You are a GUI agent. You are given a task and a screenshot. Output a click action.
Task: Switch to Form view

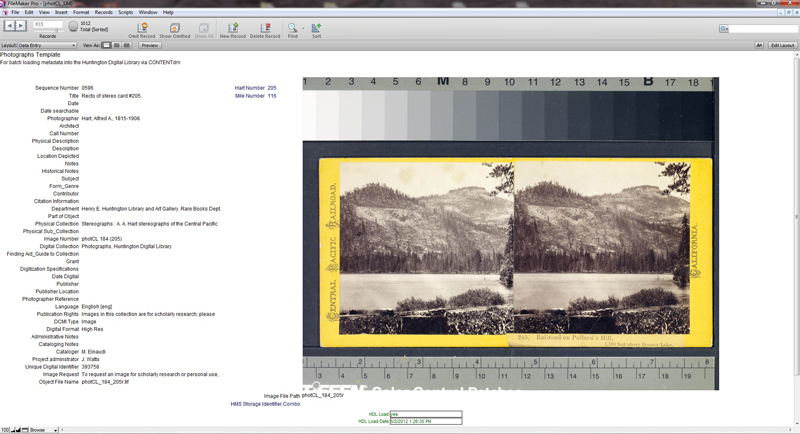tap(106, 45)
